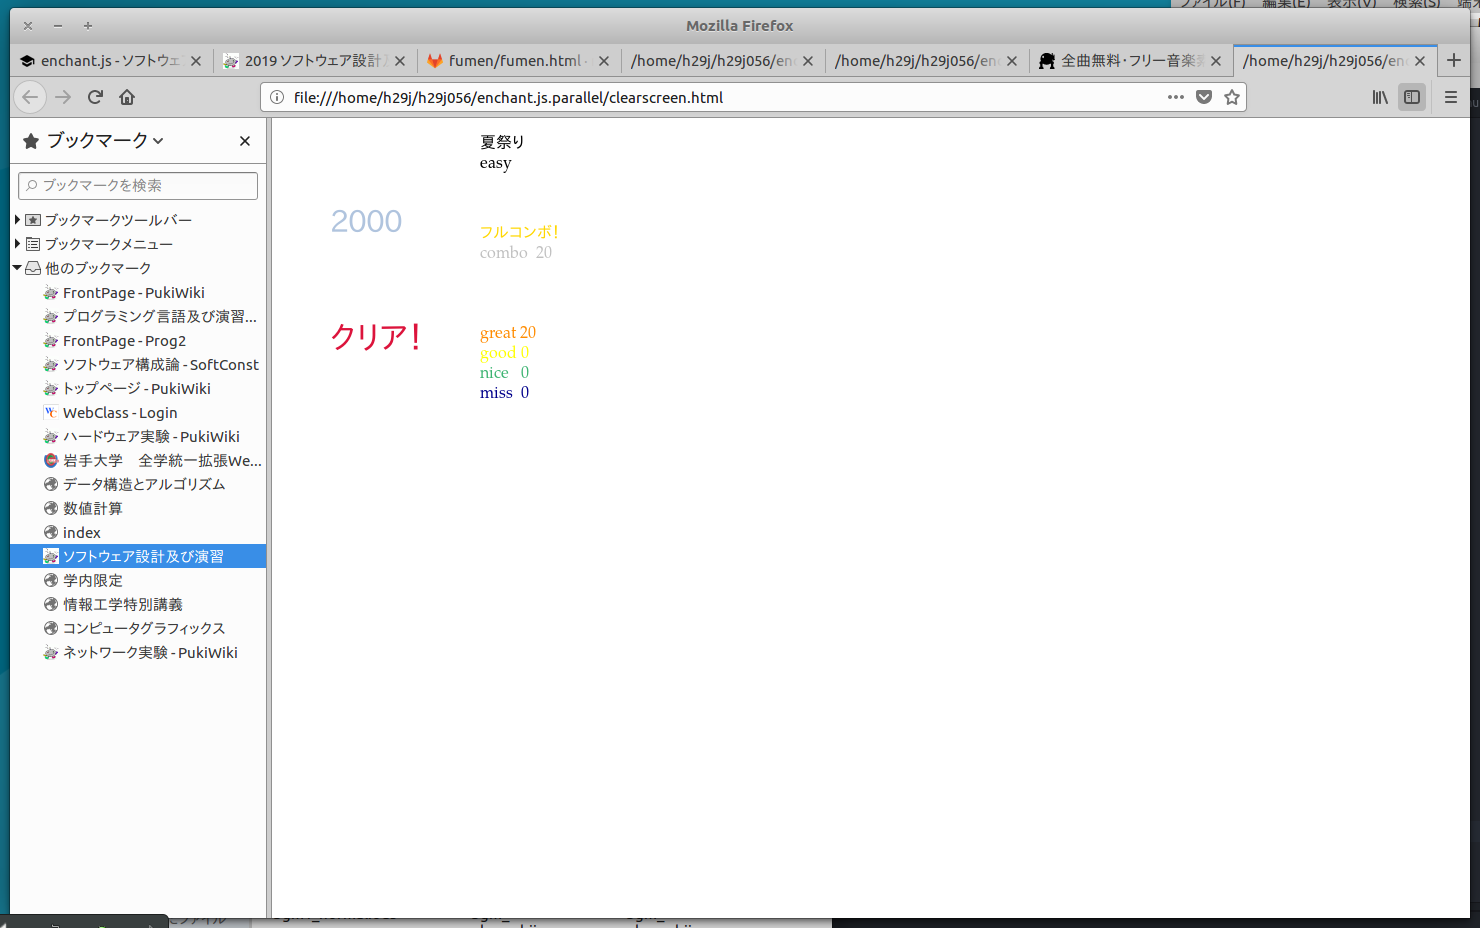Click the easy difficulty text
This screenshot has width=1480, height=928.
click(x=495, y=163)
